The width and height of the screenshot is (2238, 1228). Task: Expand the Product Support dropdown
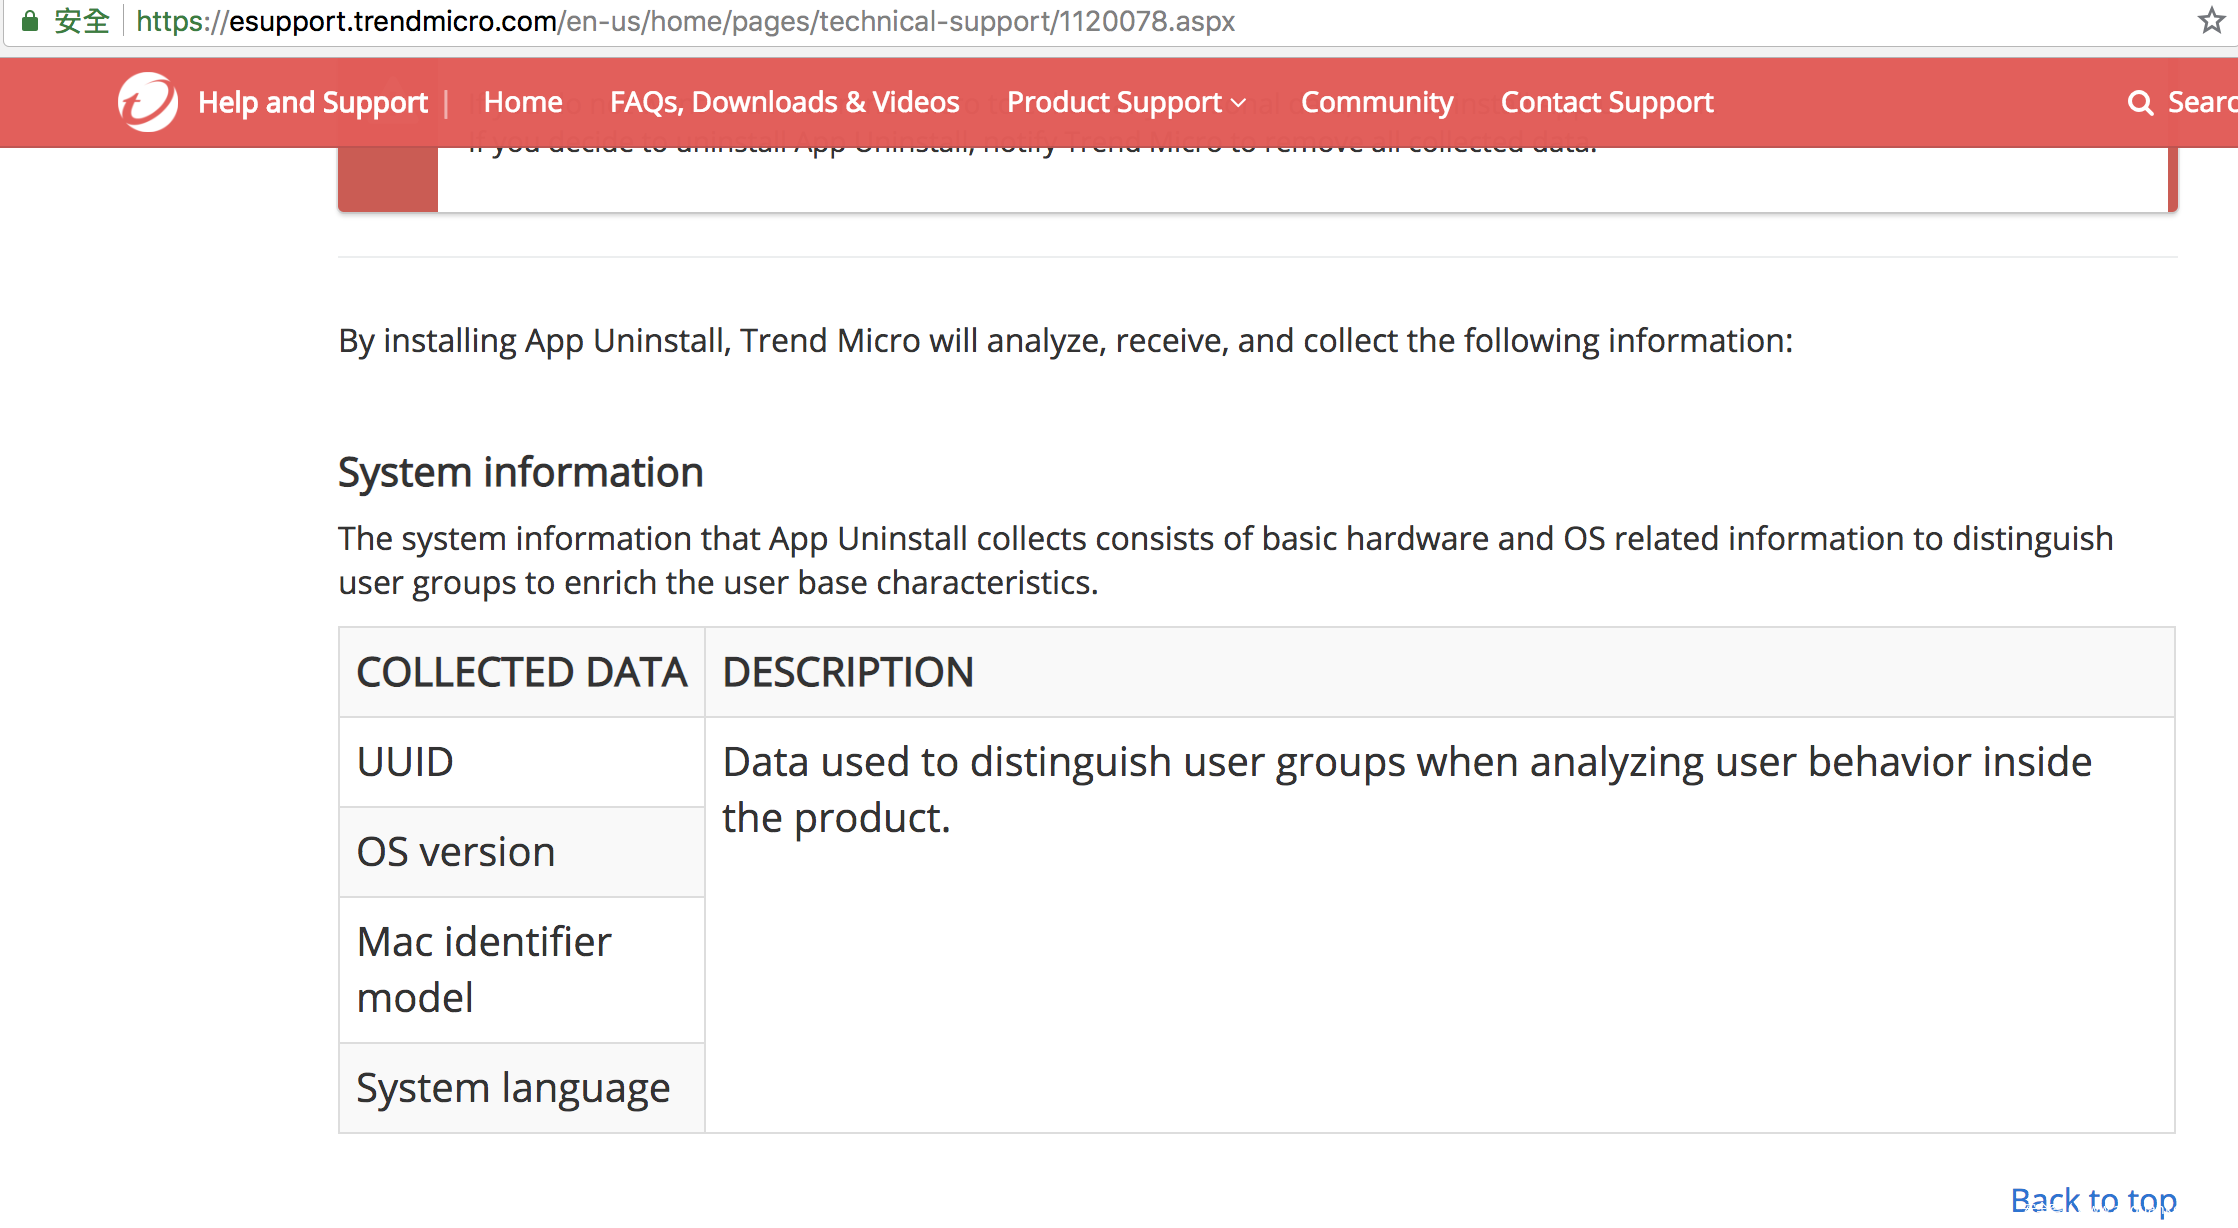[x=1126, y=102]
